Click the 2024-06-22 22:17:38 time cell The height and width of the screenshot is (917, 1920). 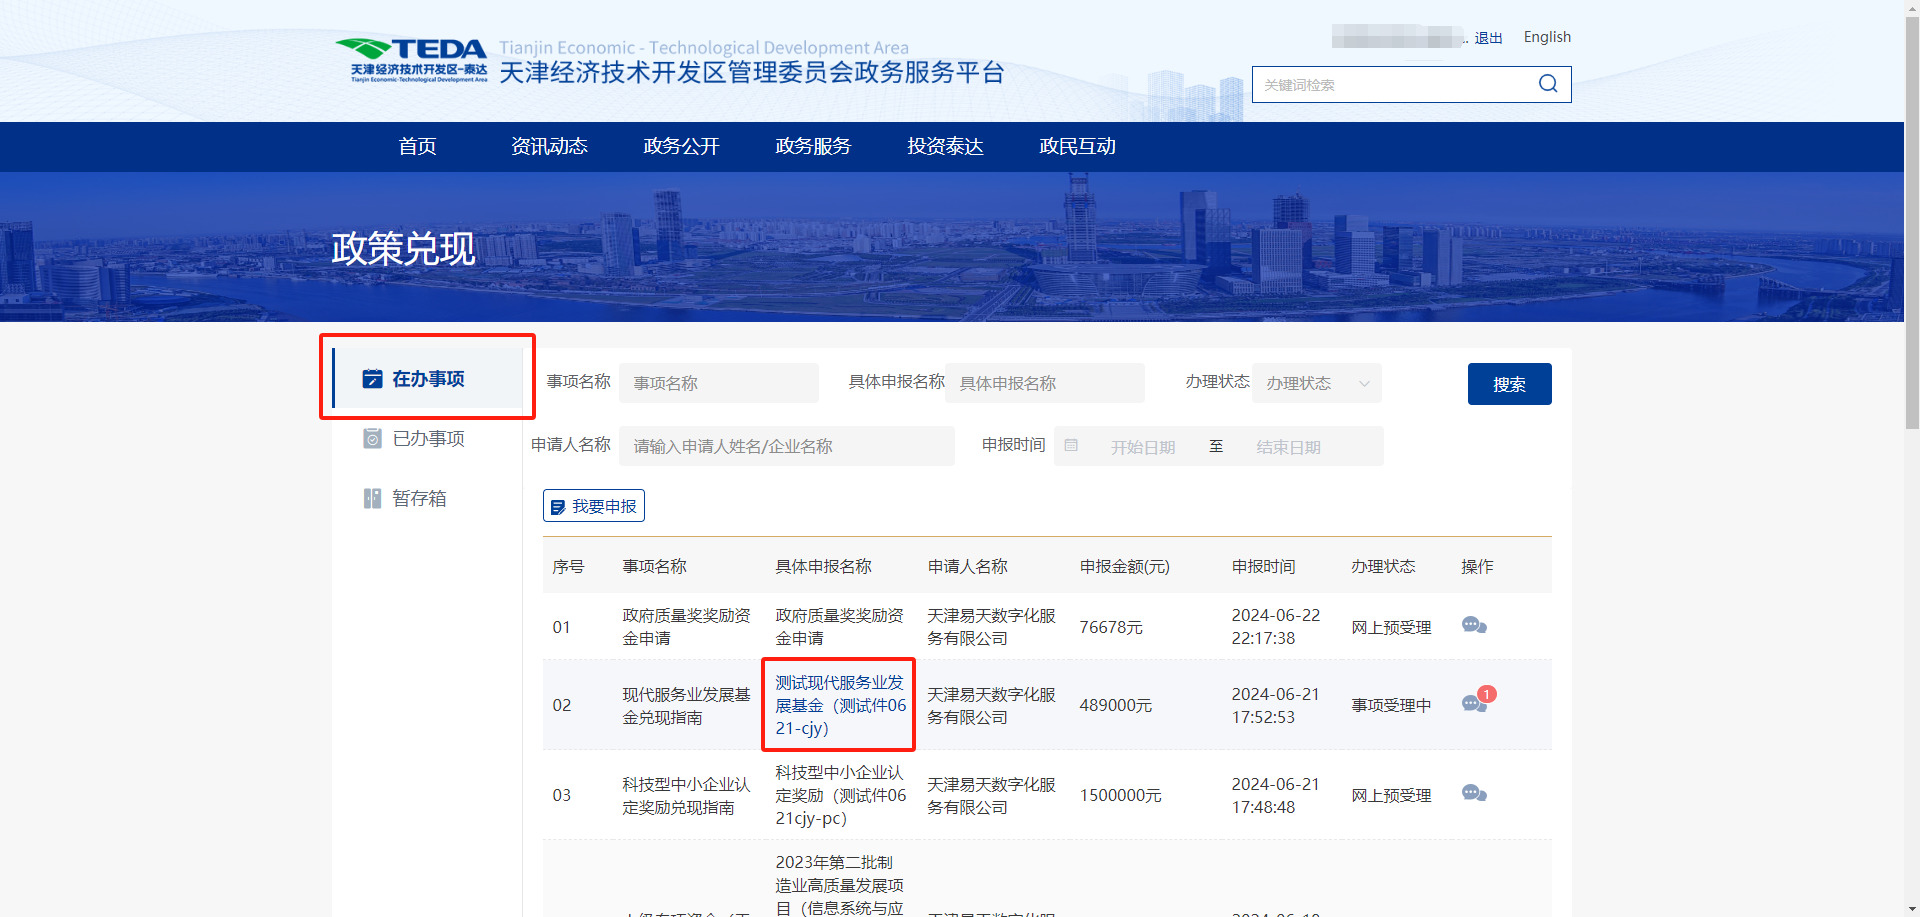click(1276, 627)
